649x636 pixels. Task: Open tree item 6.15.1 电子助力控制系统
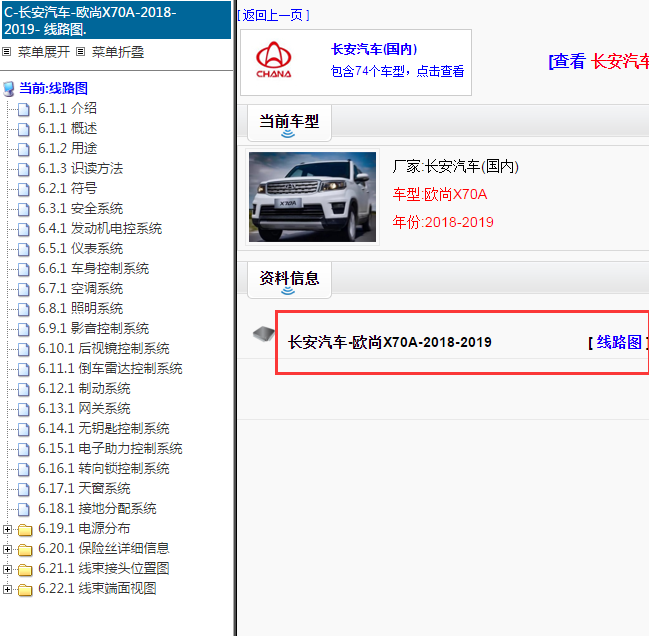pyautogui.click(x=110, y=448)
